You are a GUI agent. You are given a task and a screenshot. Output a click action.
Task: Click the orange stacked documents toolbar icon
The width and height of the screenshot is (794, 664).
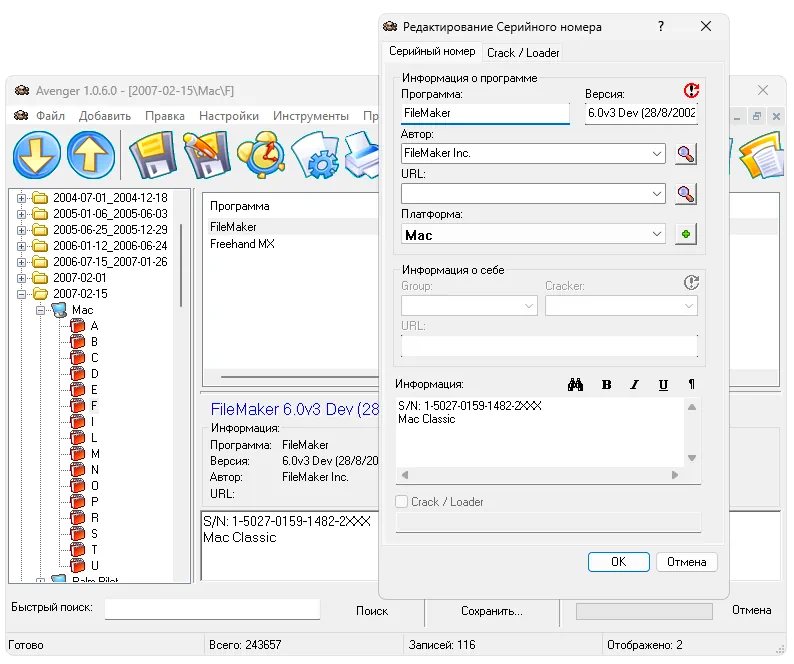point(761,154)
